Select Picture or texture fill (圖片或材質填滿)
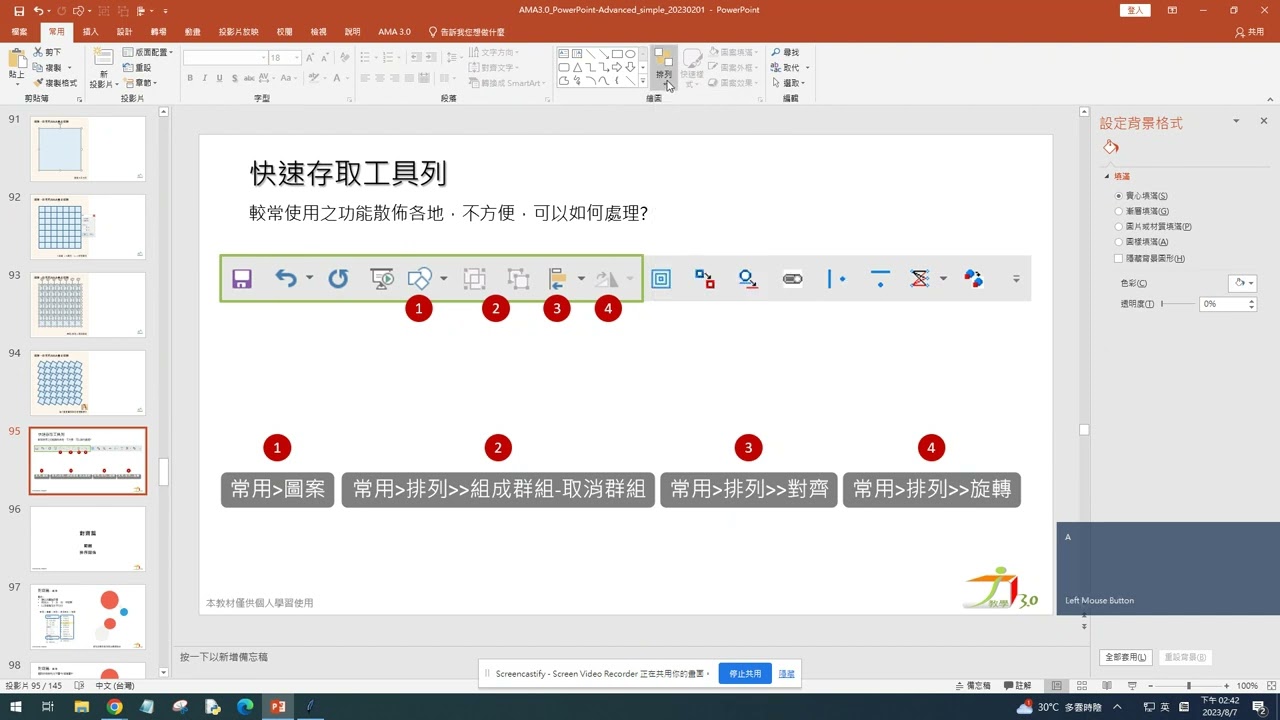Image resolution: width=1280 pixels, height=720 pixels. click(1119, 227)
